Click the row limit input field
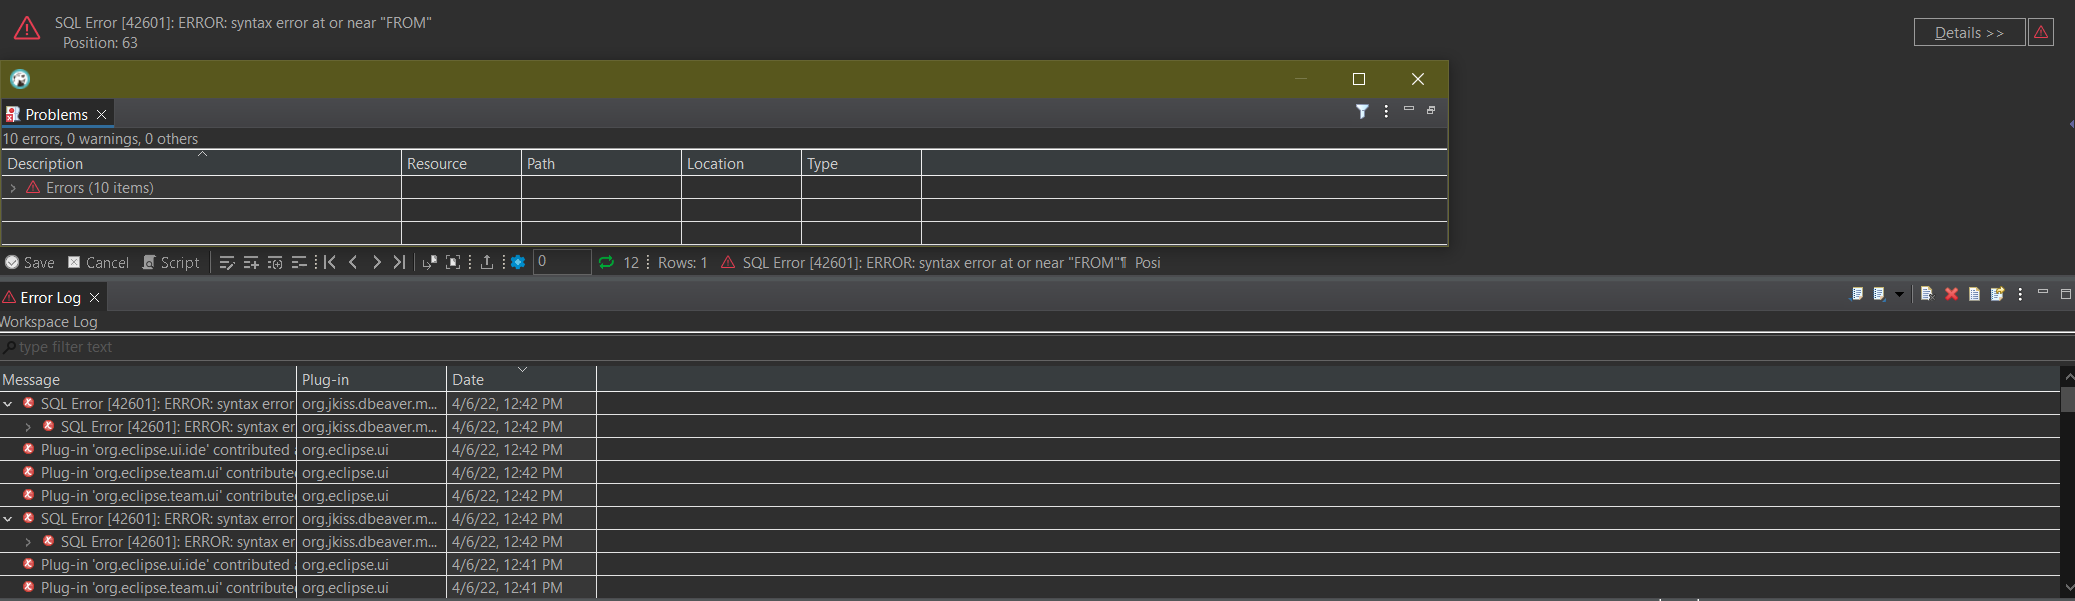 562,262
